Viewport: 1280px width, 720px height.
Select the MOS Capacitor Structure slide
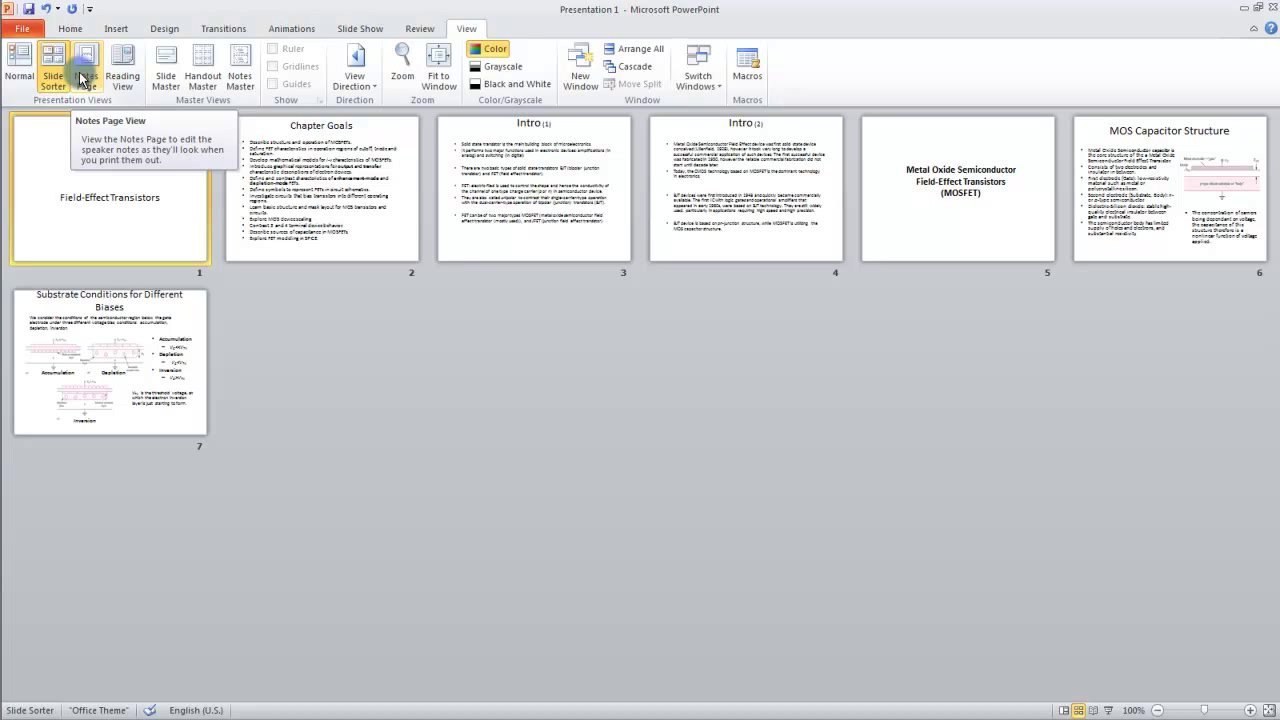point(1170,188)
